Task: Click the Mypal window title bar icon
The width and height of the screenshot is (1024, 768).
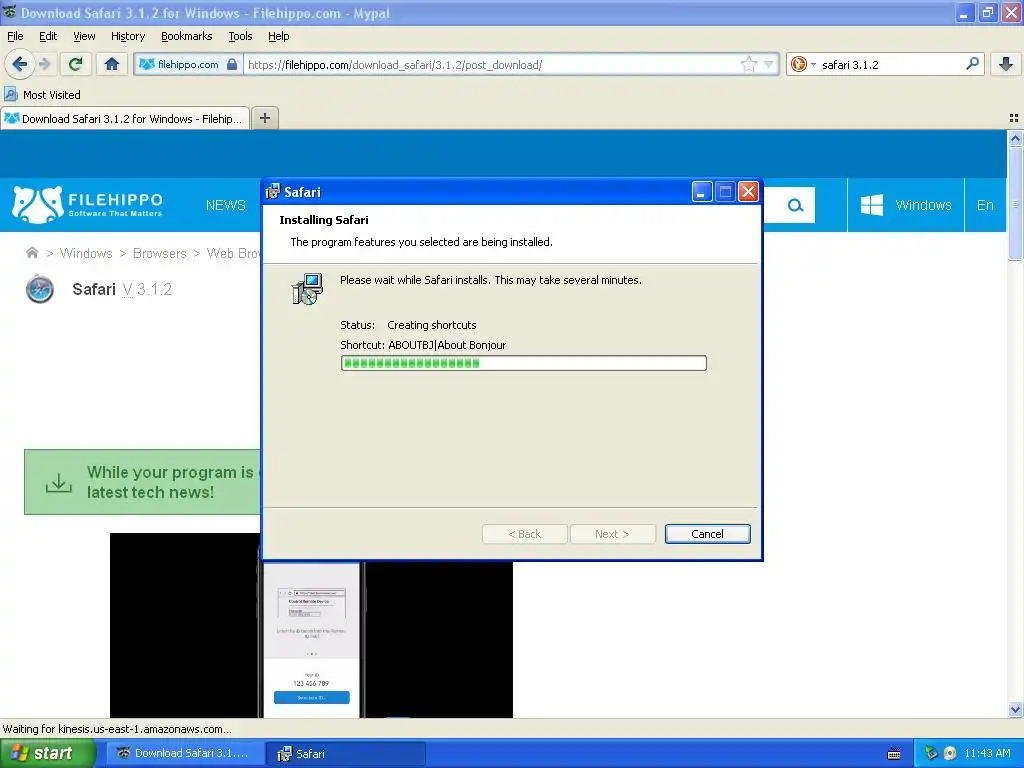Action: coord(9,12)
